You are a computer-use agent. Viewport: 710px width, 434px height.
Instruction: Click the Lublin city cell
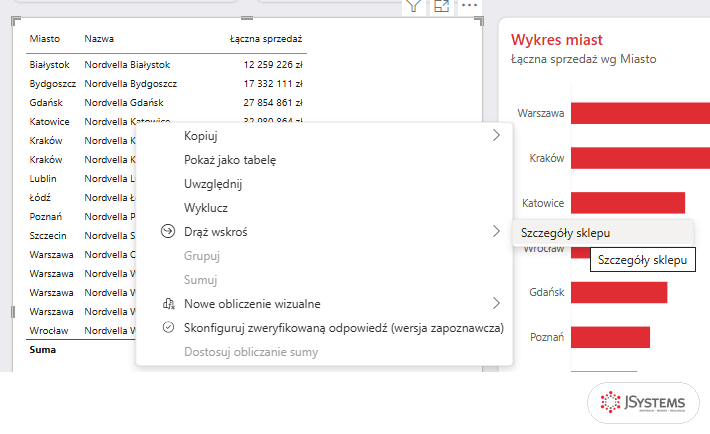click(x=43, y=179)
